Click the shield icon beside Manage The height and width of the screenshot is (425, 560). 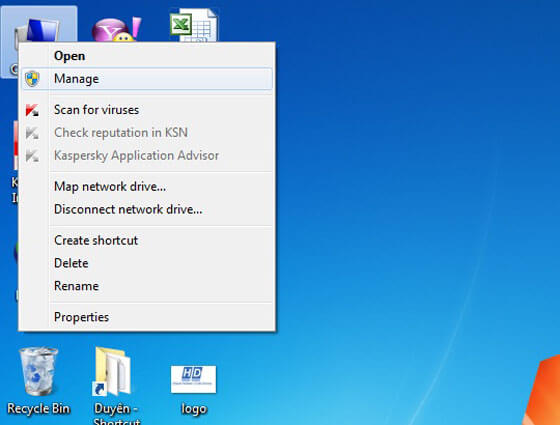pyautogui.click(x=32, y=79)
